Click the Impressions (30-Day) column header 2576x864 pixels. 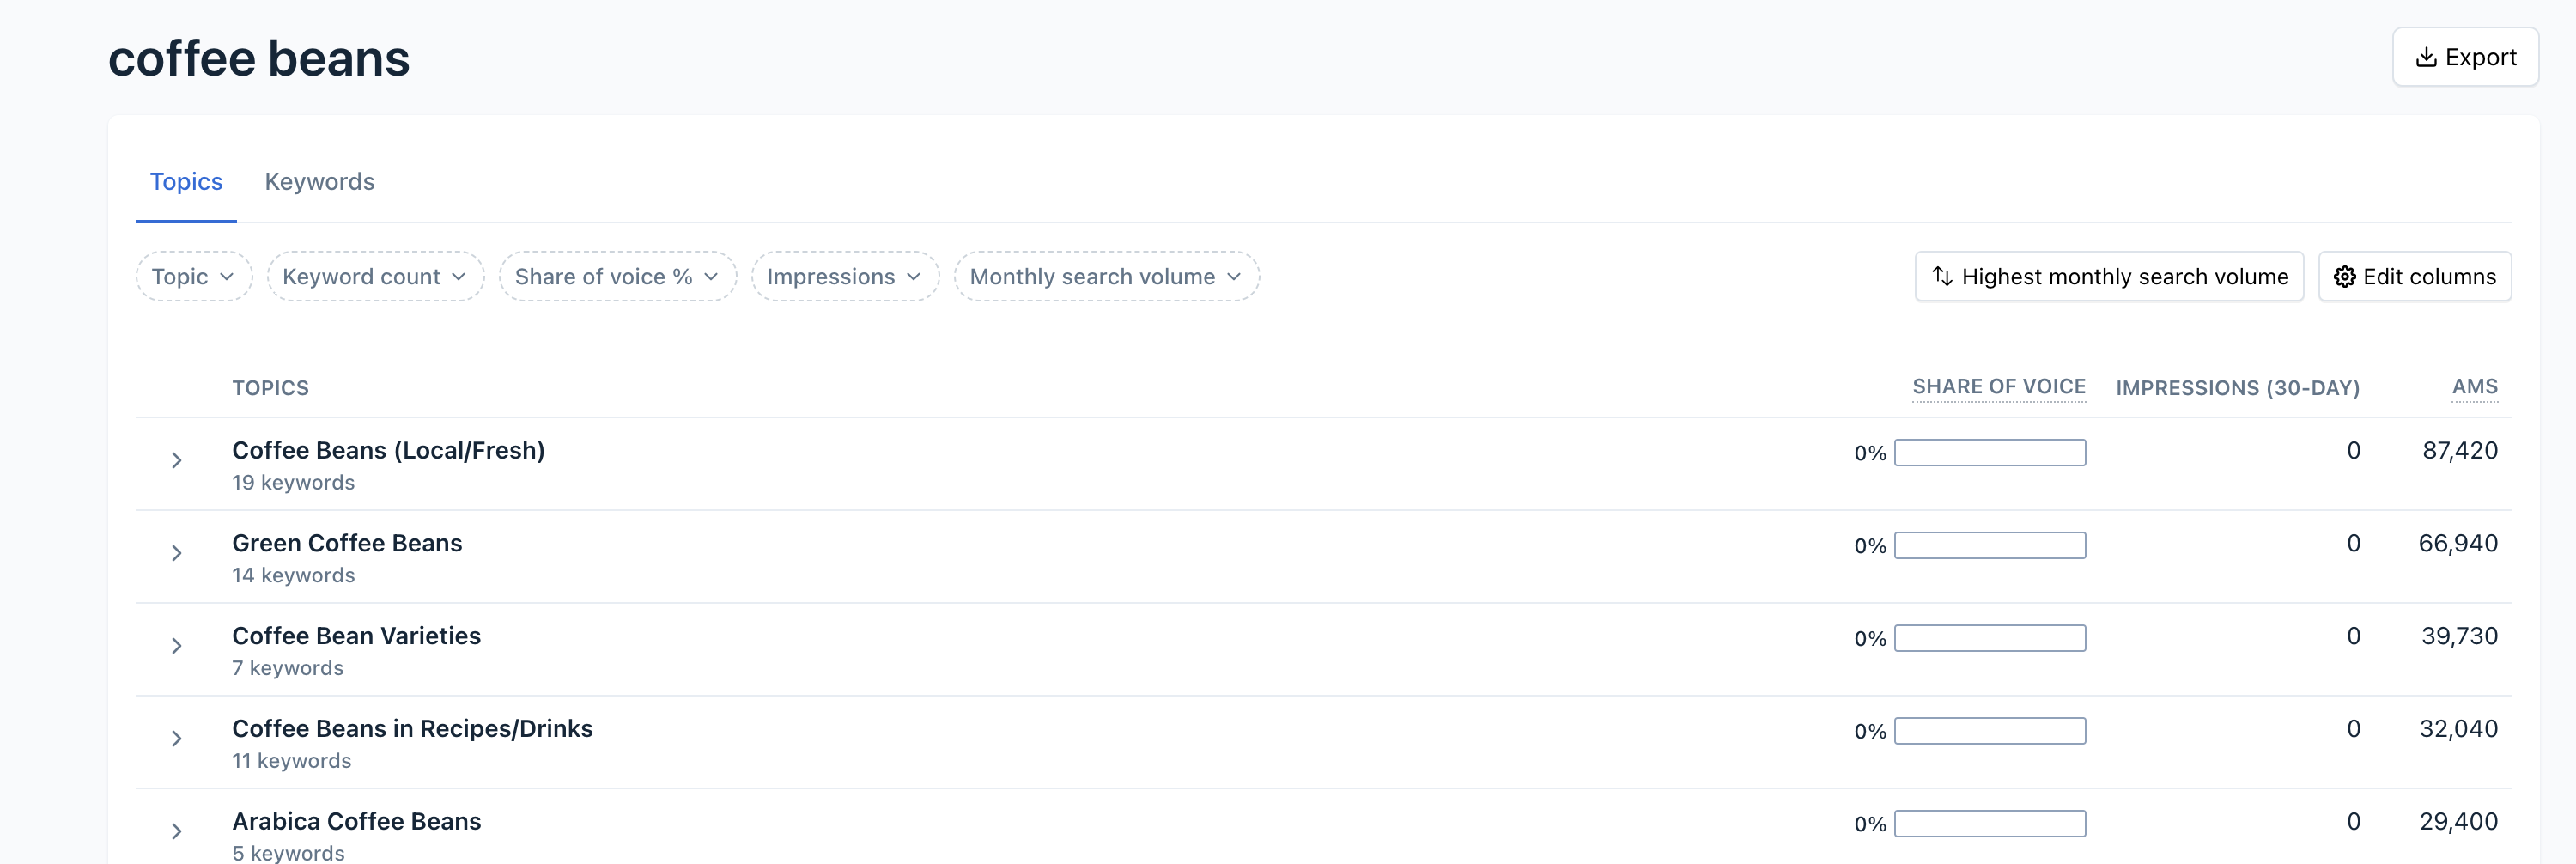pos(2237,388)
